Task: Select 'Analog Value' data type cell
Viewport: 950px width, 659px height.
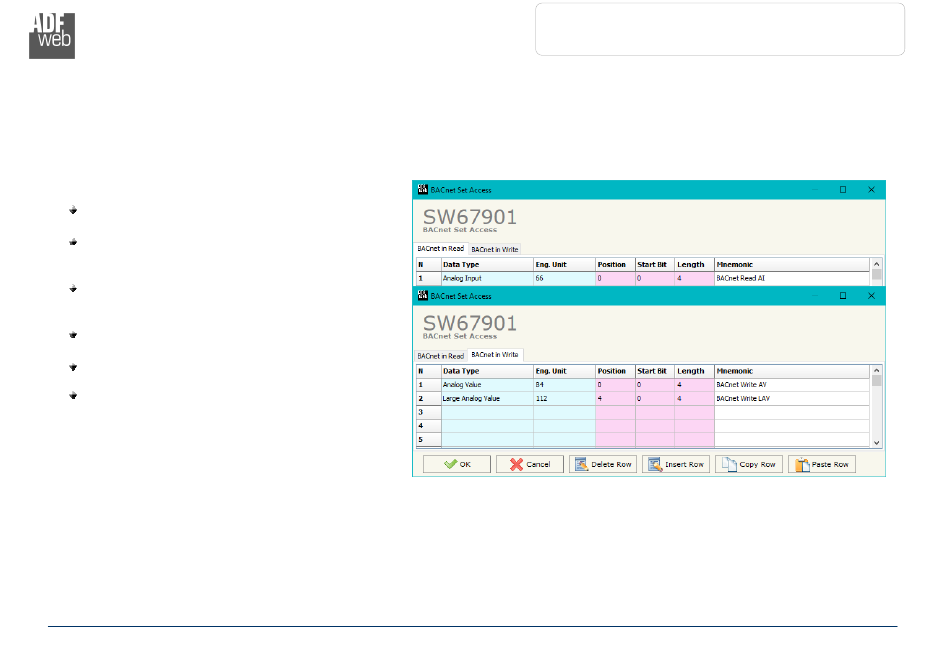Action: point(487,385)
